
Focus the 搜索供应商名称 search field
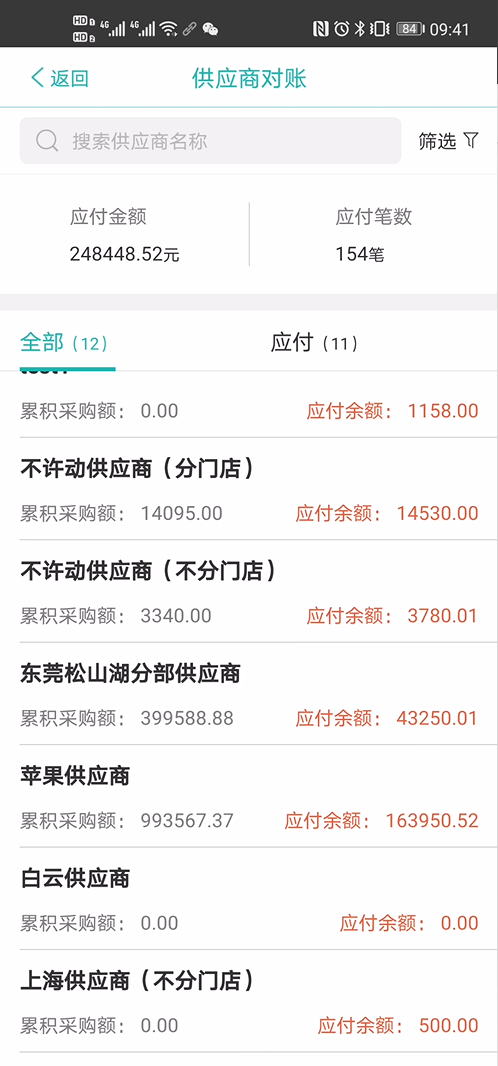[x=211, y=141]
